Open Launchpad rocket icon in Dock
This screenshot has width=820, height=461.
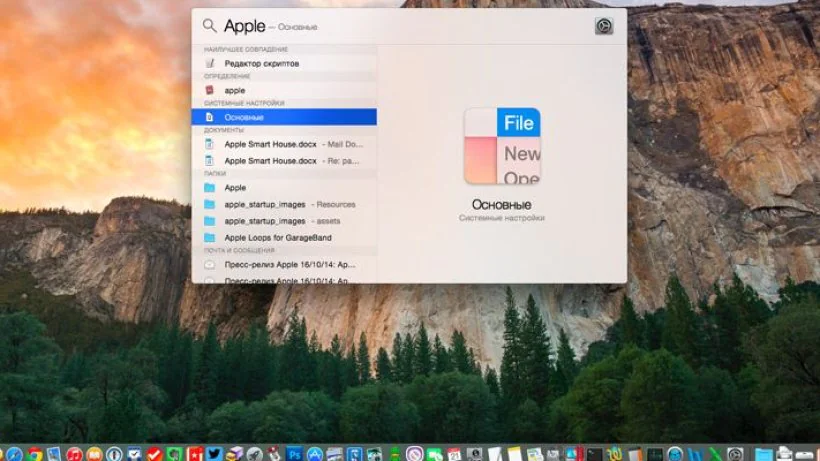click(255, 454)
